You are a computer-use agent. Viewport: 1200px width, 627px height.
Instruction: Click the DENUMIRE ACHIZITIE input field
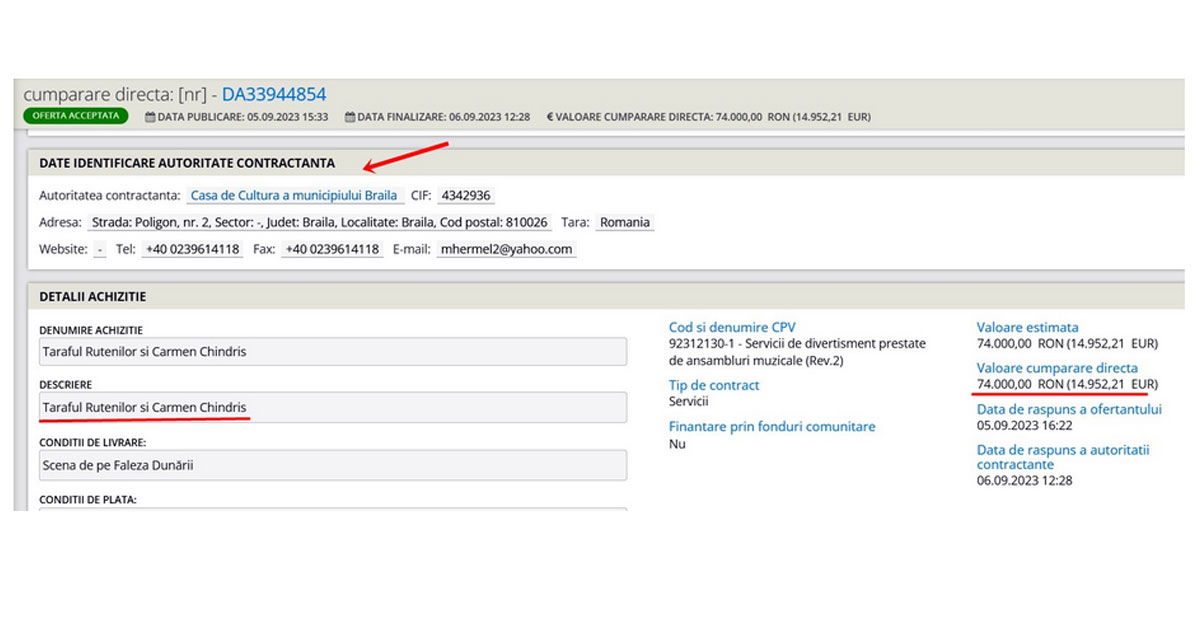point(333,352)
